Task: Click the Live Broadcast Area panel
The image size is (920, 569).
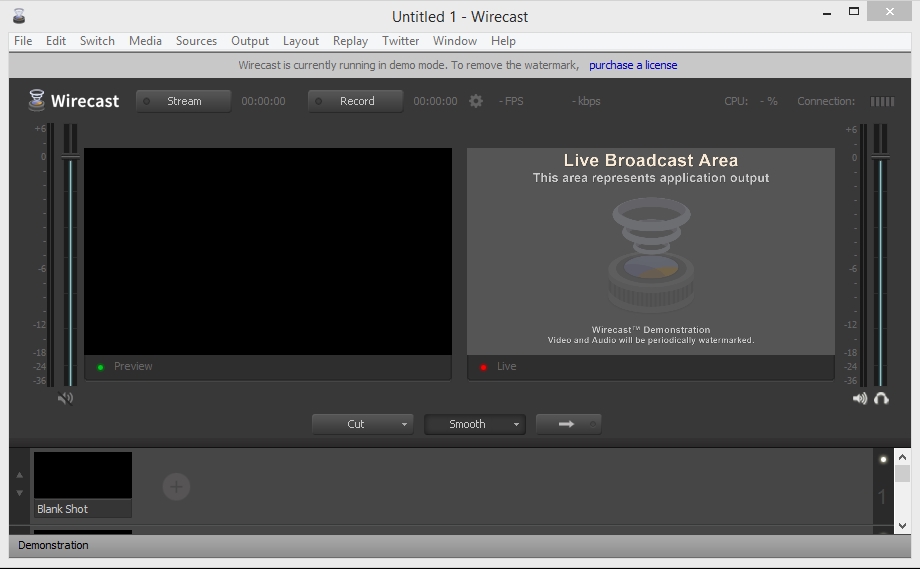Action: [651, 251]
